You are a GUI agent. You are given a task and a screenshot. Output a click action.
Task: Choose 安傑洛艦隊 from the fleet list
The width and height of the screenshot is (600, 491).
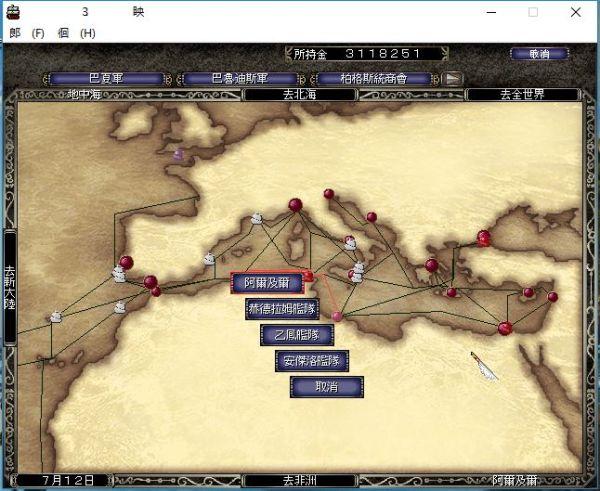(312, 361)
